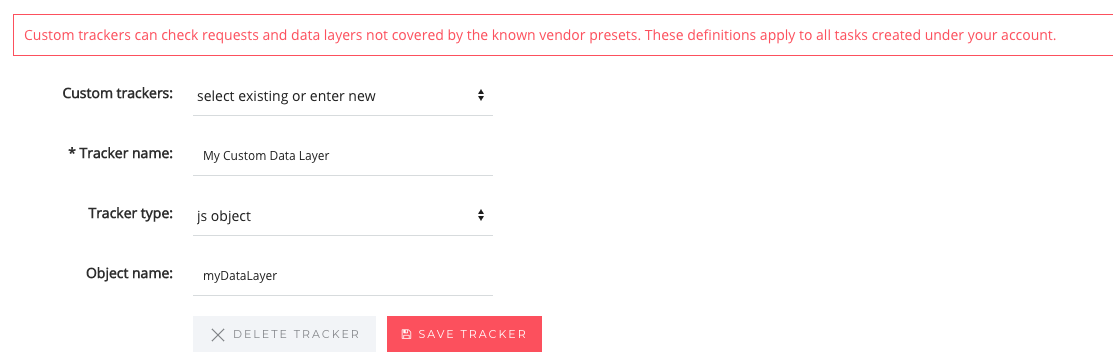Image resolution: width=1113 pixels, height=362 pixels.
Task: Click the 'Custom trackers:' label
Action: 118,93
